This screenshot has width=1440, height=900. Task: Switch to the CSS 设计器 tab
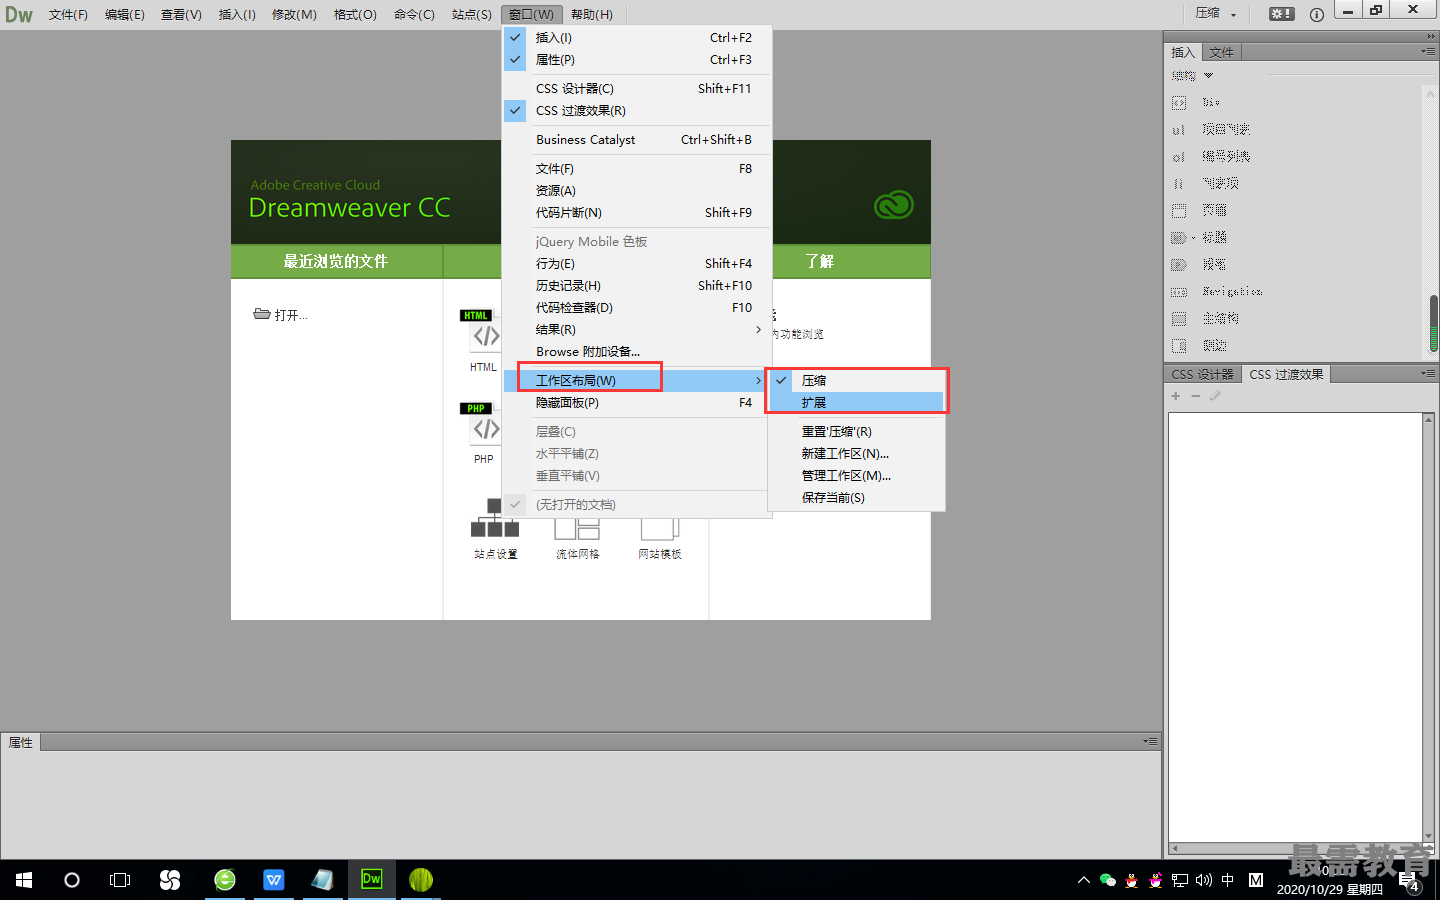pos(1202,374)
